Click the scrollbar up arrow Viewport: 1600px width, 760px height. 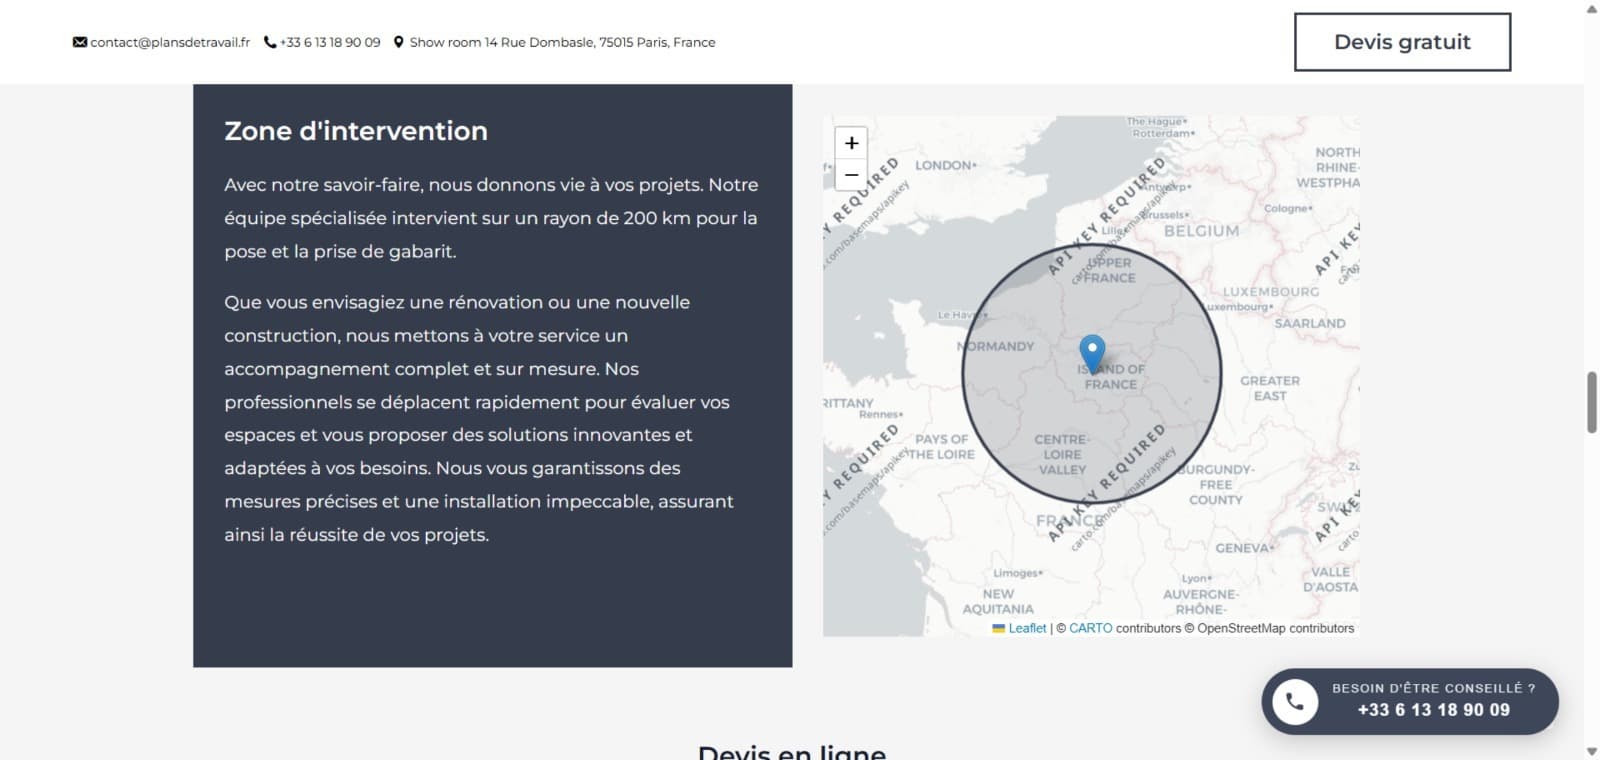[1591, 8]
